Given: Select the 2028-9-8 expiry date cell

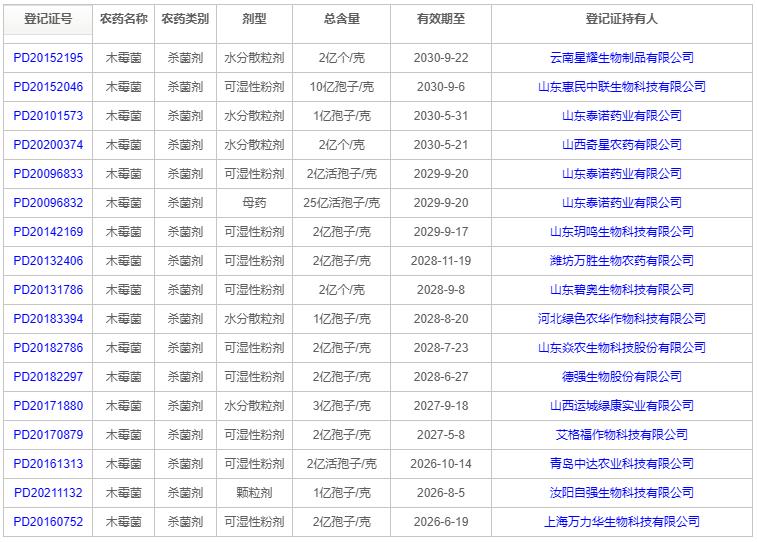Looking at the screenshot, I should 441,290.
